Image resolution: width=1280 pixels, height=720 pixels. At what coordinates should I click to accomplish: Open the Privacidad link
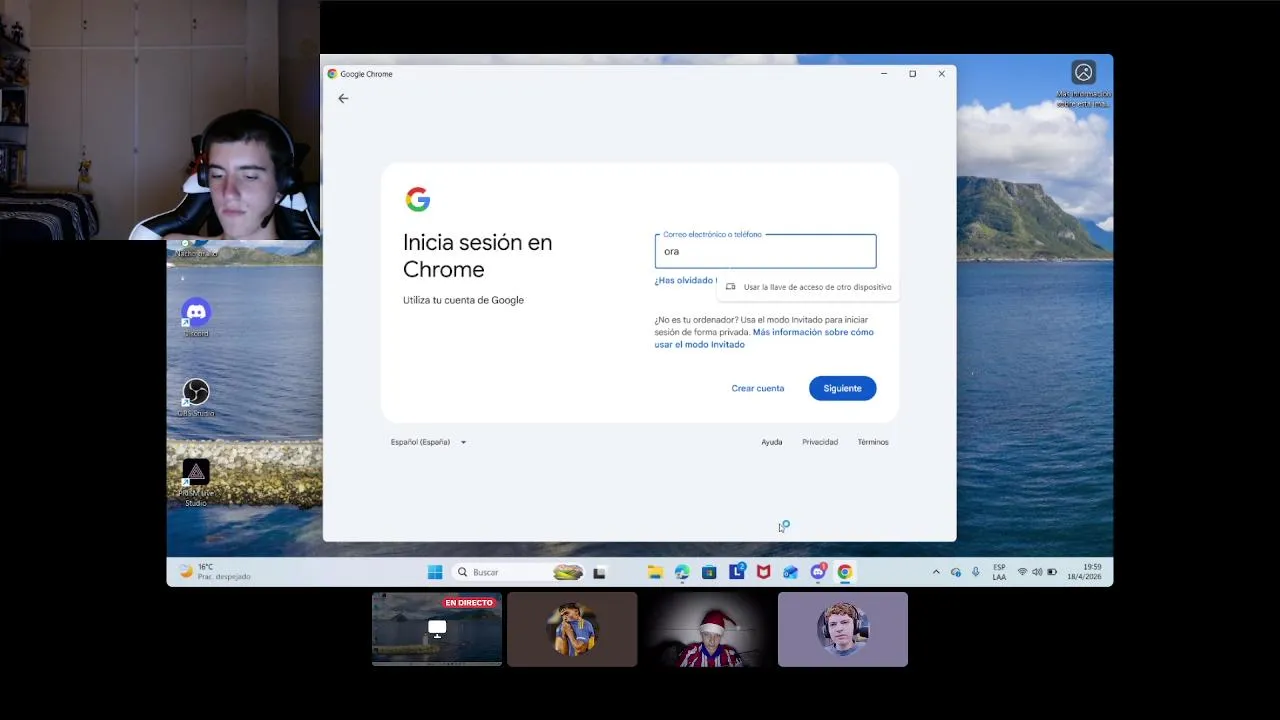pos(820,442)
